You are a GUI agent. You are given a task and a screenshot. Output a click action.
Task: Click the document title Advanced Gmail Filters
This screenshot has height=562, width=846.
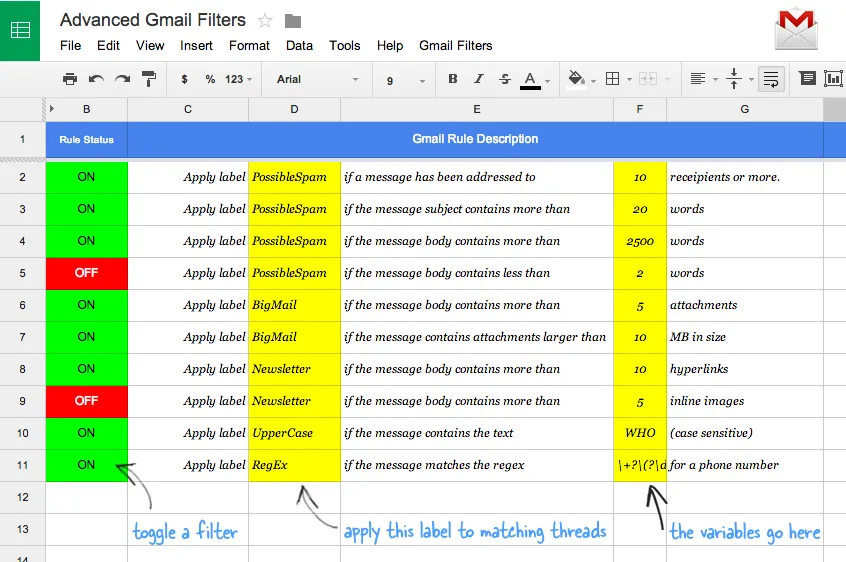pyautogui.click(x=153, y=20)
